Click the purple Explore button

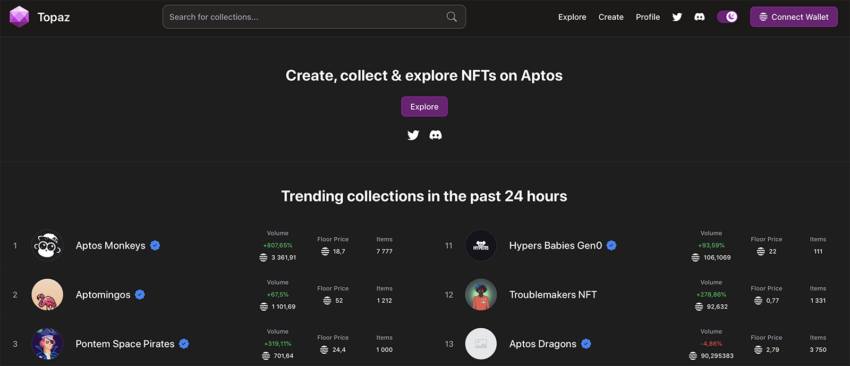click(424, 106)
